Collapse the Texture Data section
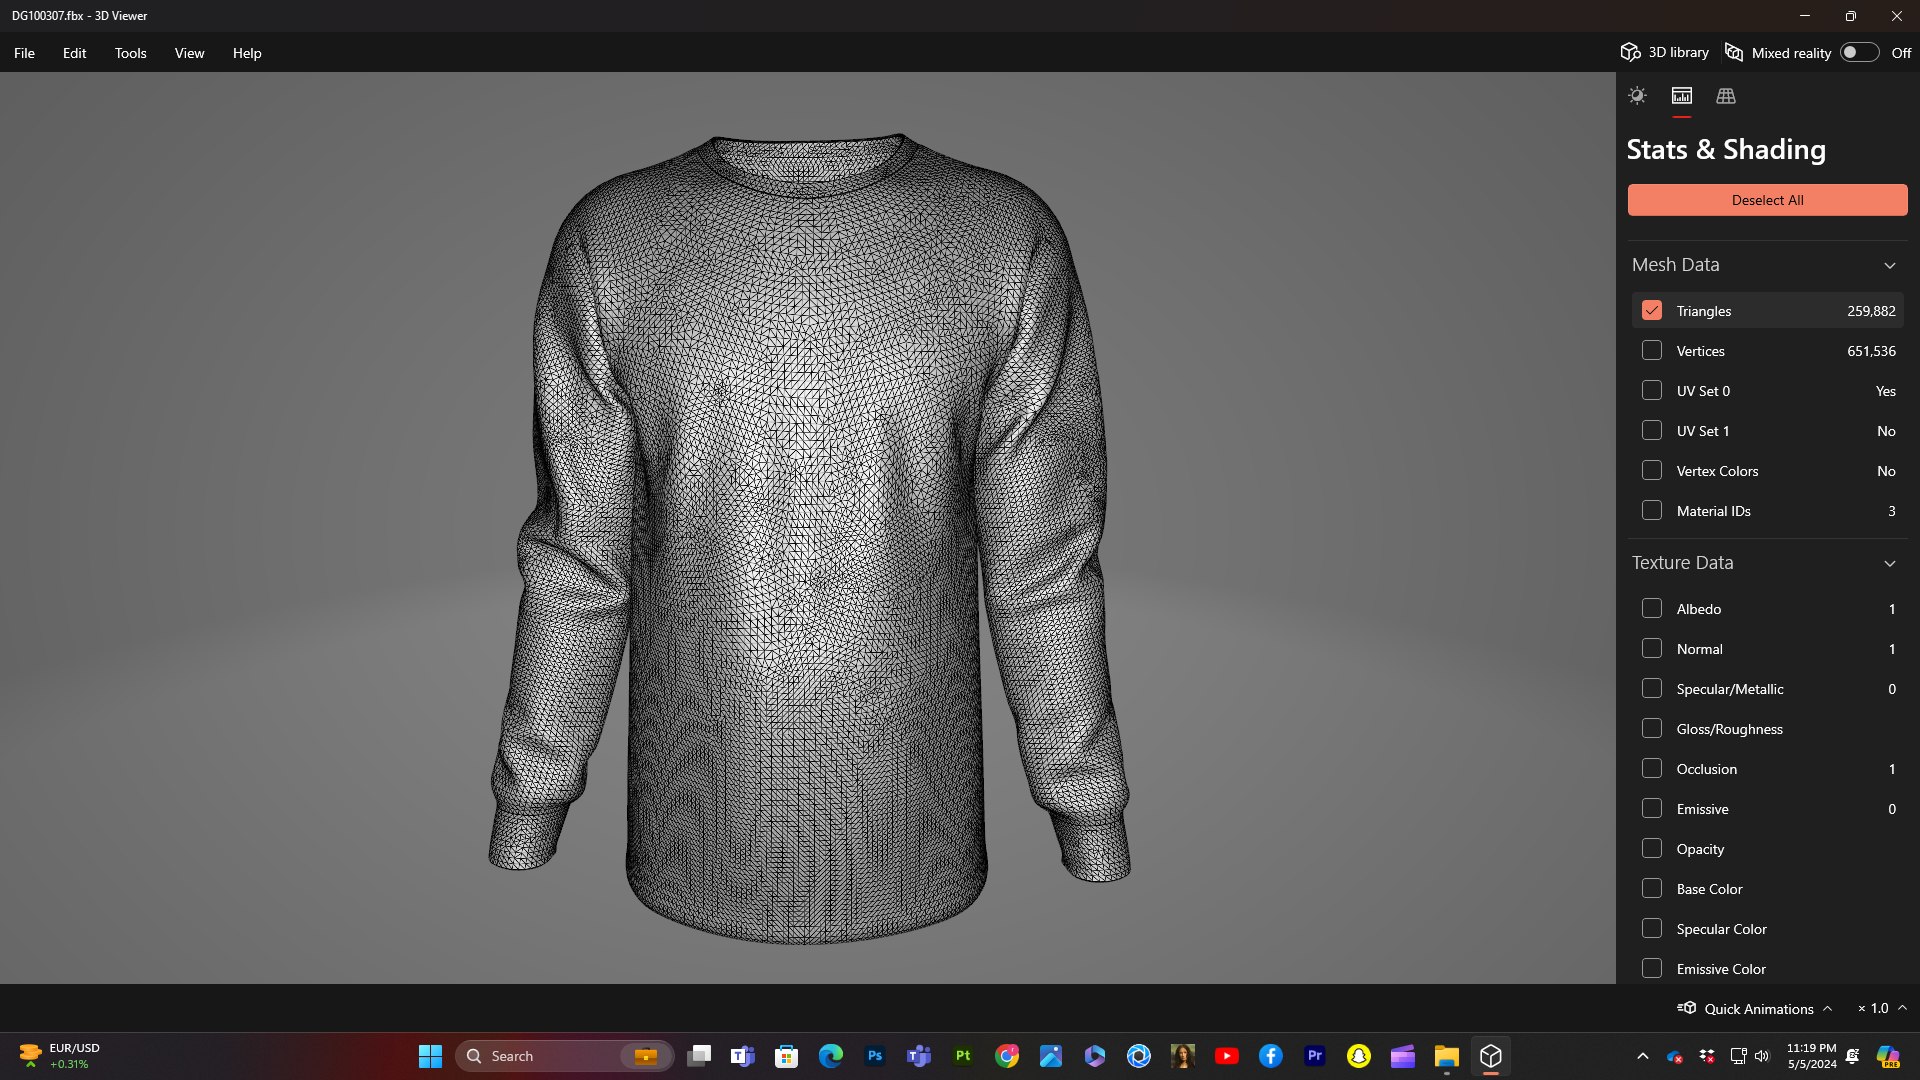The width and height of the screenshot is (1920, 1080). 1889,564
